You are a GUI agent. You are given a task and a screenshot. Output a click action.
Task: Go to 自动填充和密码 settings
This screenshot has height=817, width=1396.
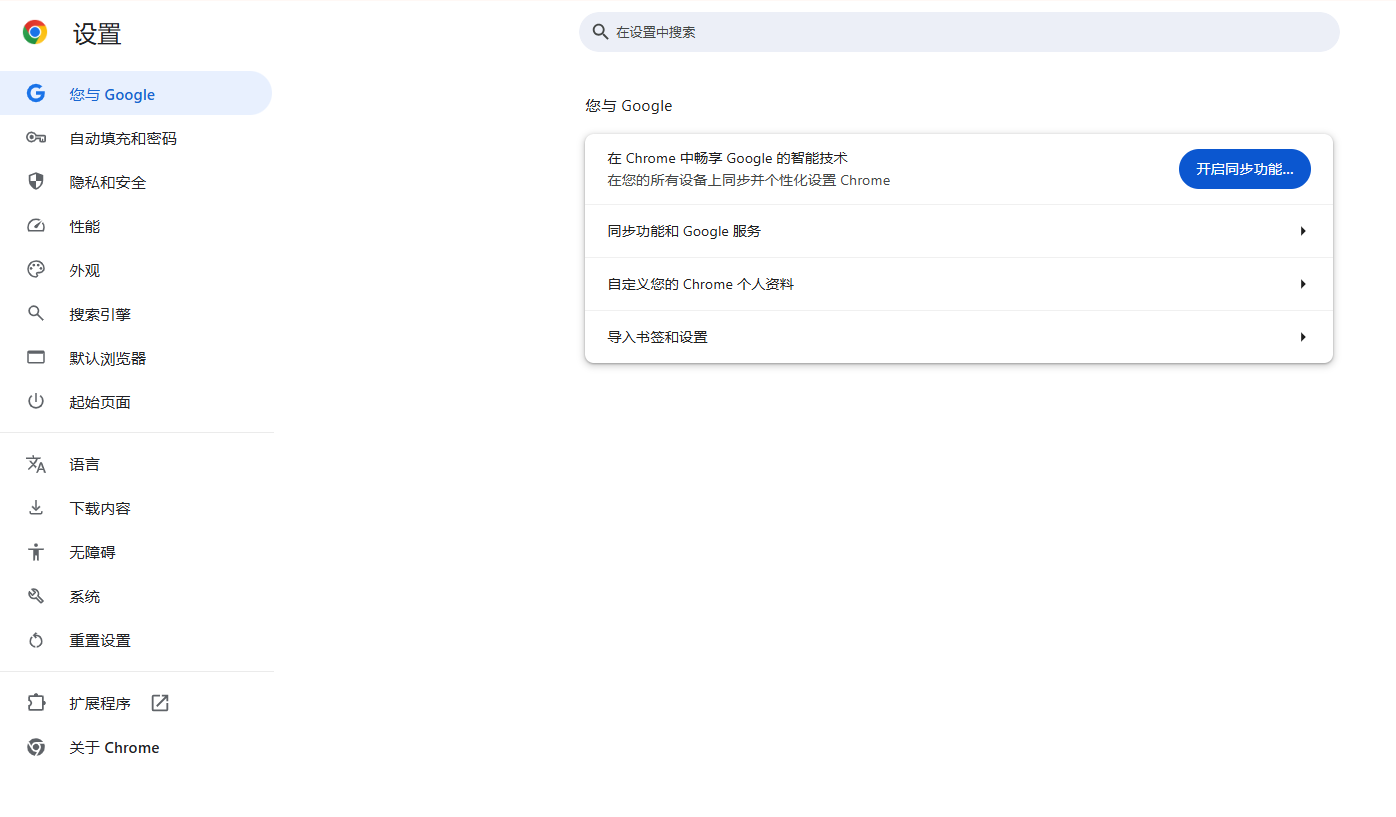click(136, 138)
